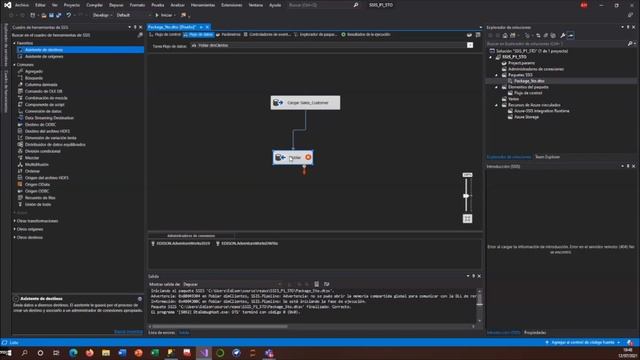Select the Origen ODBC icon

point(20,191)
